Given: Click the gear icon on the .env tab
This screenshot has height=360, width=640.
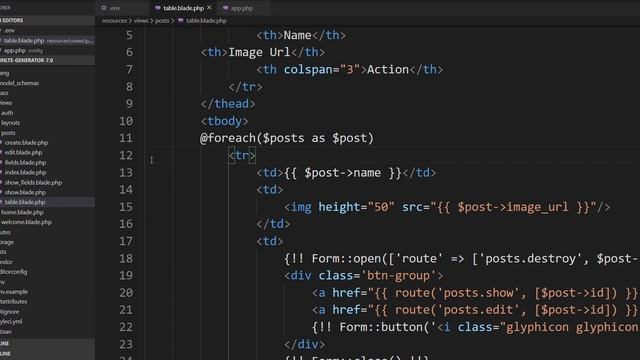Looking at the screenshot, I should point(104,8).
